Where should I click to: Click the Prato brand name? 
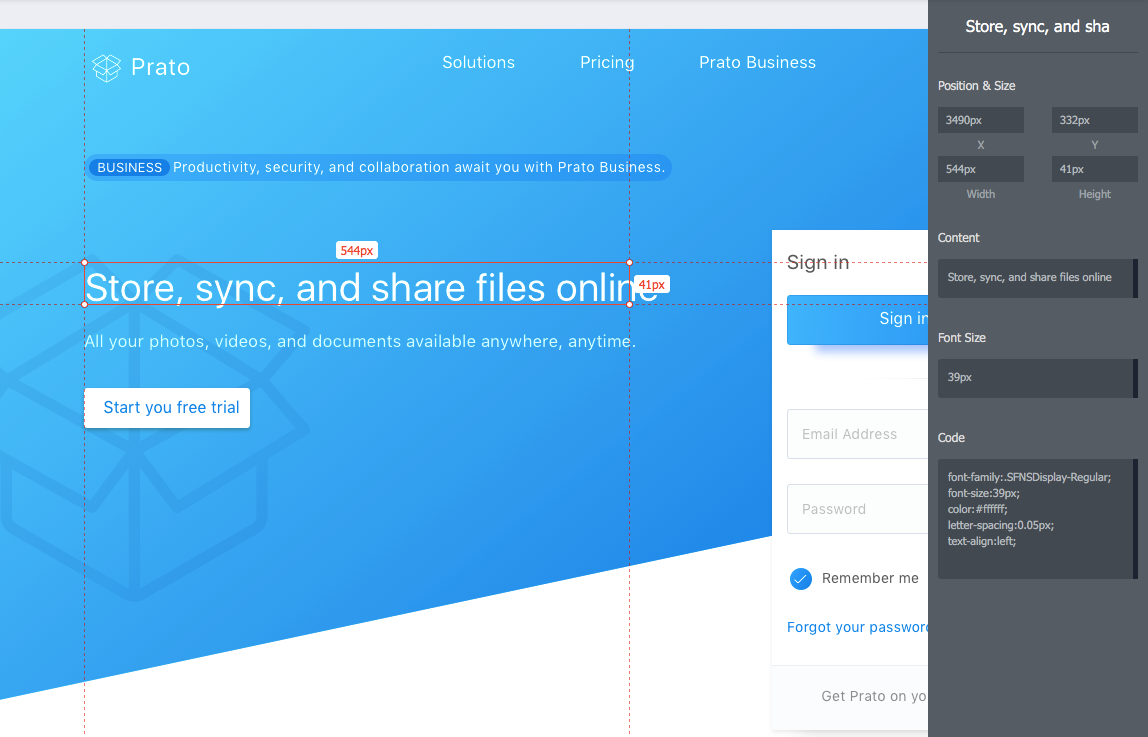pos(160,67)
